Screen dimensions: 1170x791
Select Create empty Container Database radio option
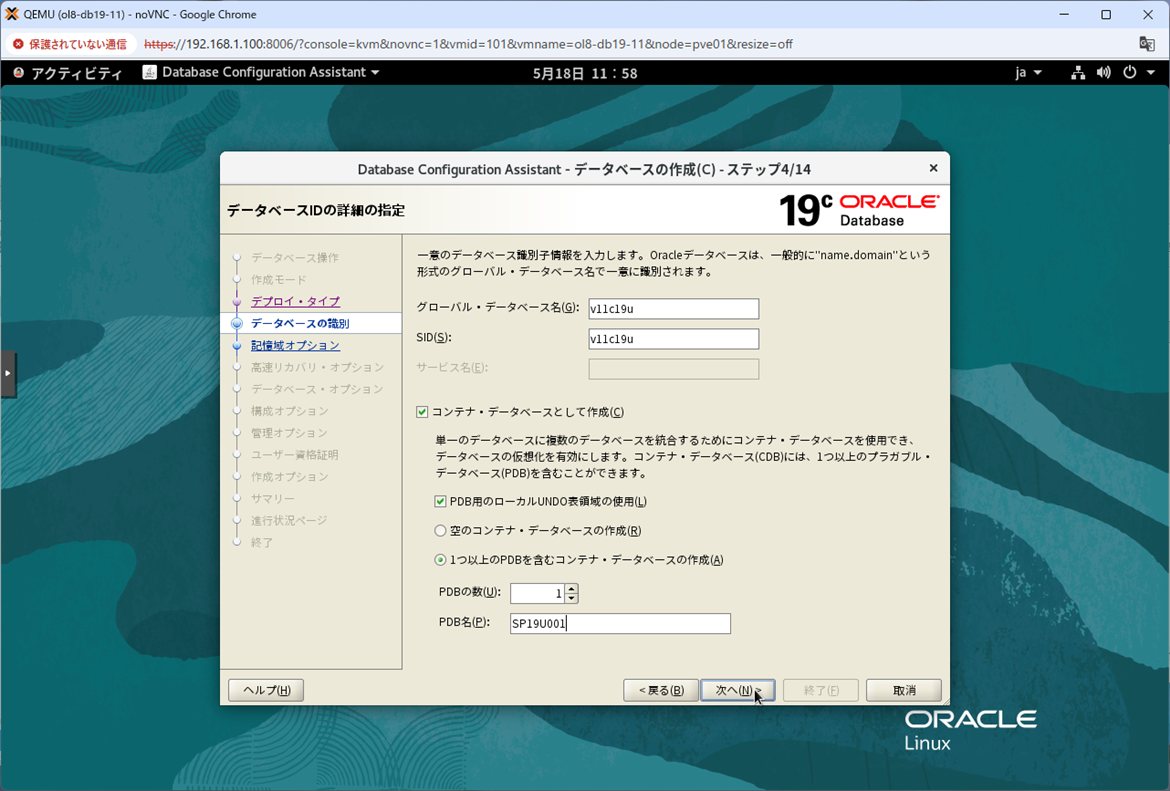pos(440,531)
